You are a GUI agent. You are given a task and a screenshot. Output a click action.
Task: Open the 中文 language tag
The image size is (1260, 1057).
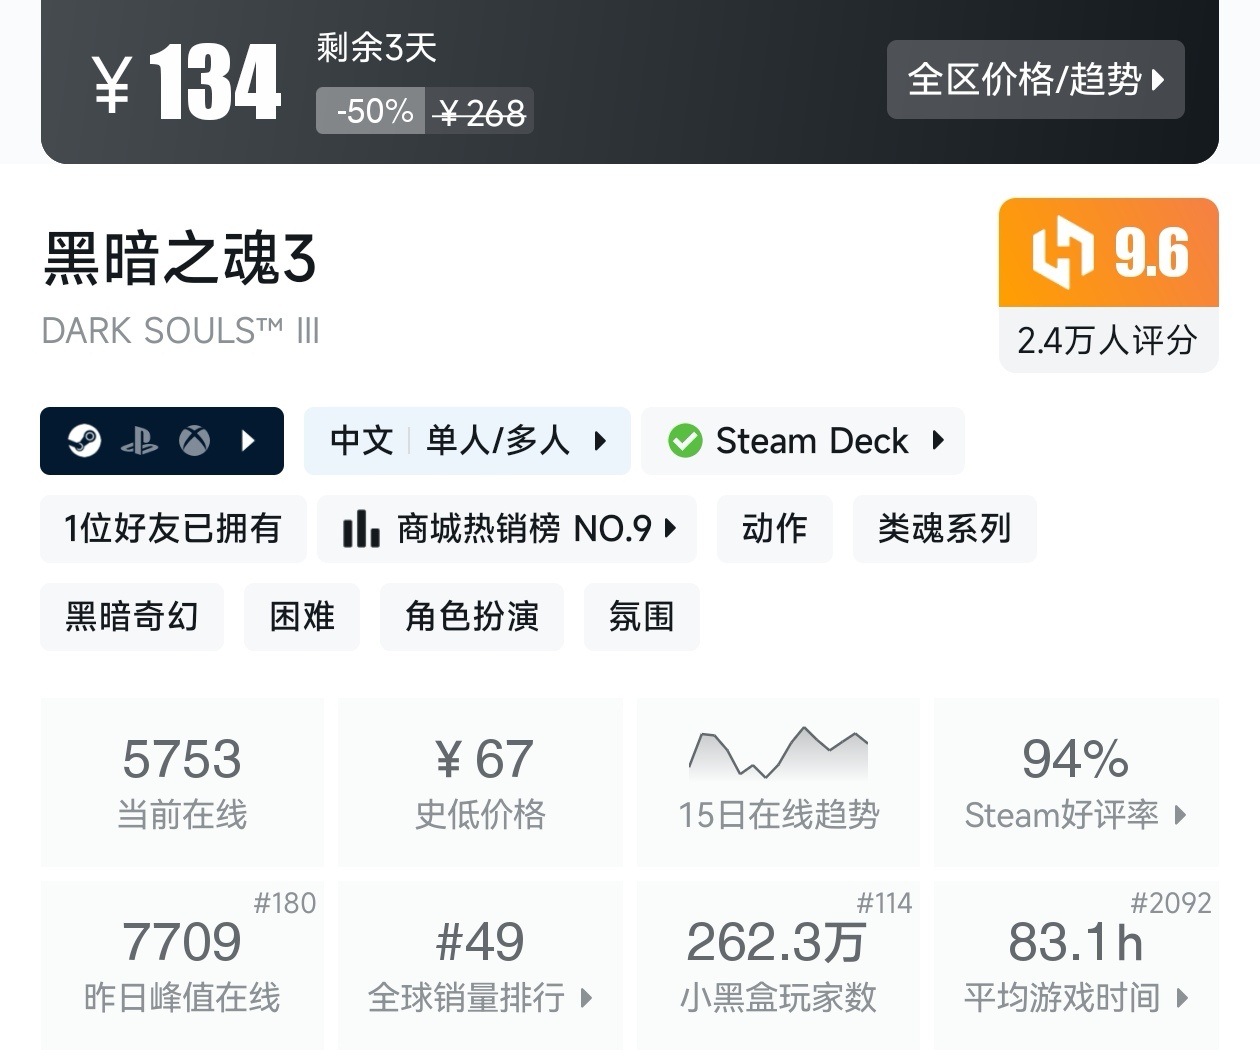pos(361,440)
